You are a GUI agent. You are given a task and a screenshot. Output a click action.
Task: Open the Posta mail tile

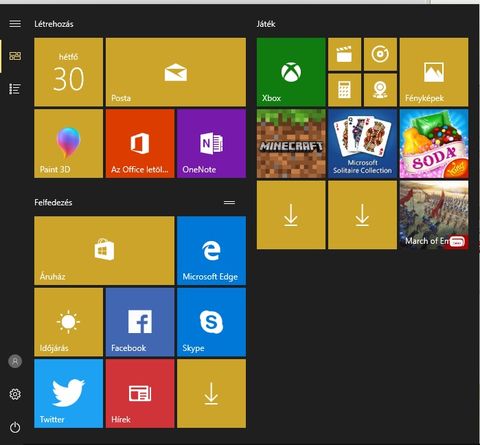click(176, 72)
